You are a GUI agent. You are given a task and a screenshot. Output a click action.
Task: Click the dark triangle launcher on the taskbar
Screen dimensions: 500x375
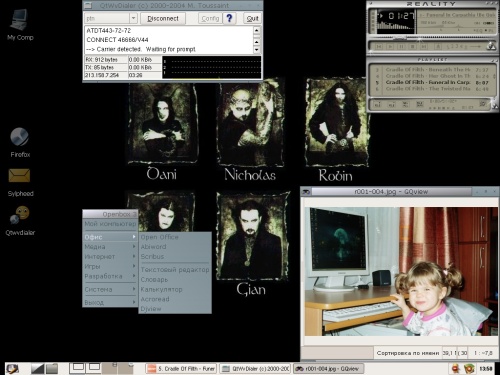37,368
